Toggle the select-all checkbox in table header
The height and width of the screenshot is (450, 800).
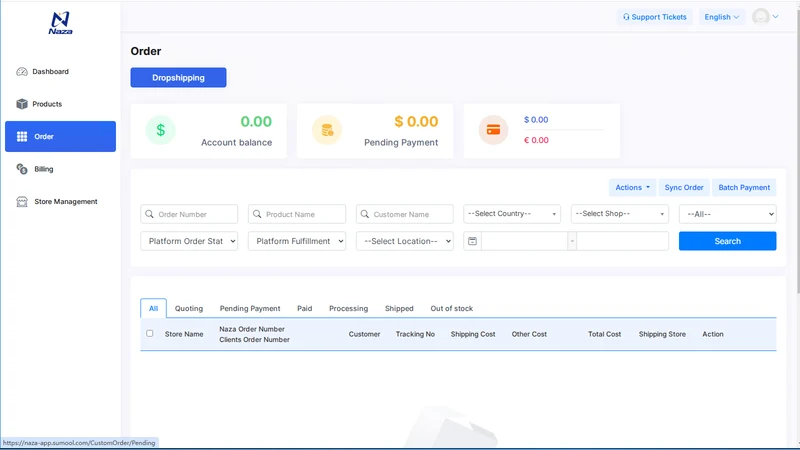[149, 333]
